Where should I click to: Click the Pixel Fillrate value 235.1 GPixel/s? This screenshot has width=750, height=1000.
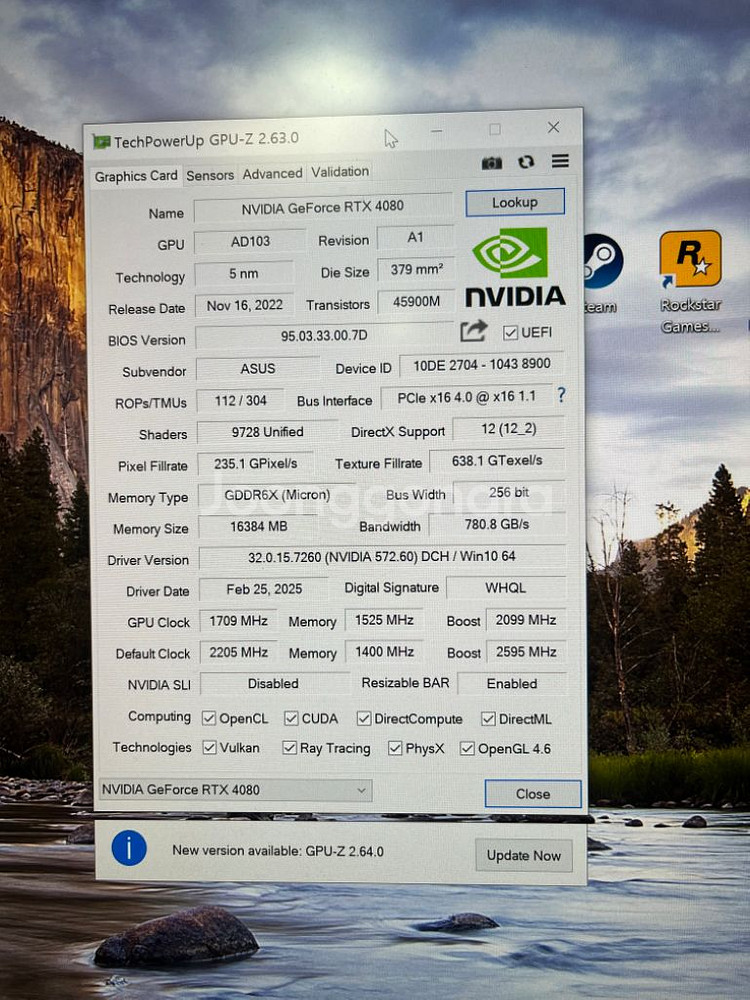point(255,464)
